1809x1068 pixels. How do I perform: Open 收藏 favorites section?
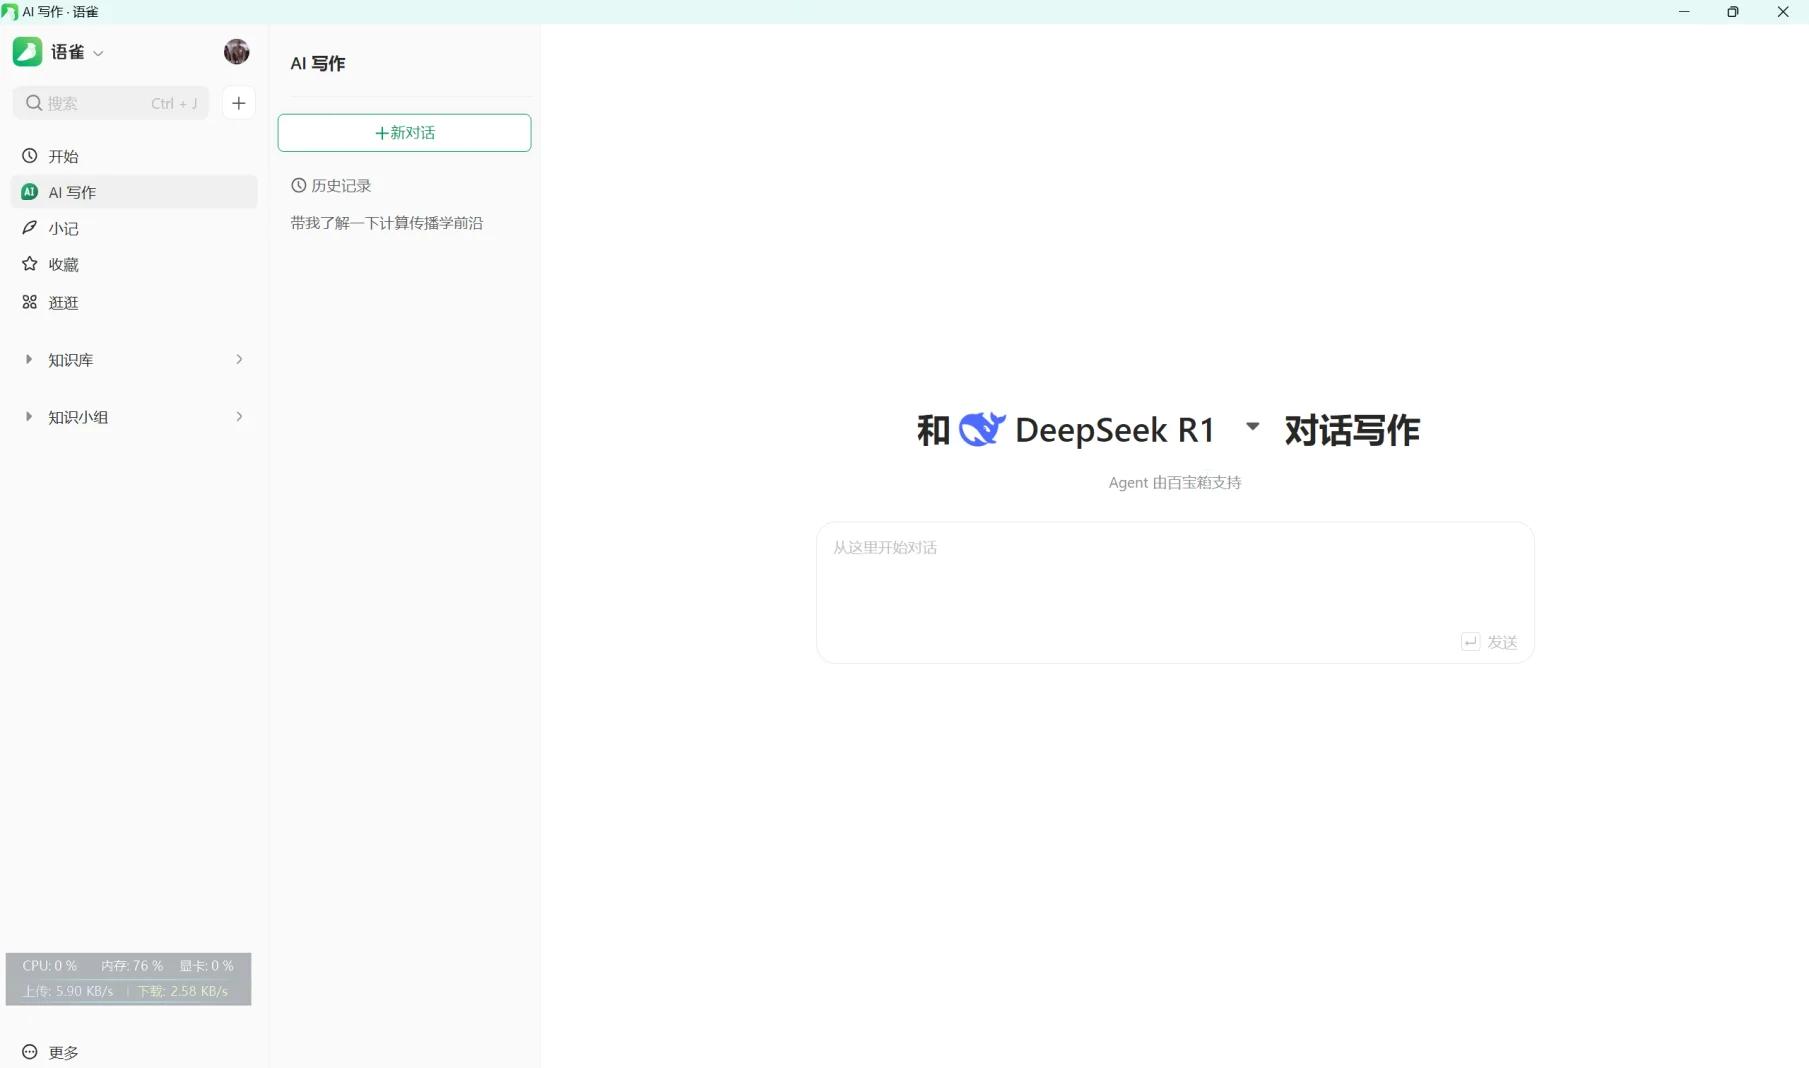[x=134, y=264]
